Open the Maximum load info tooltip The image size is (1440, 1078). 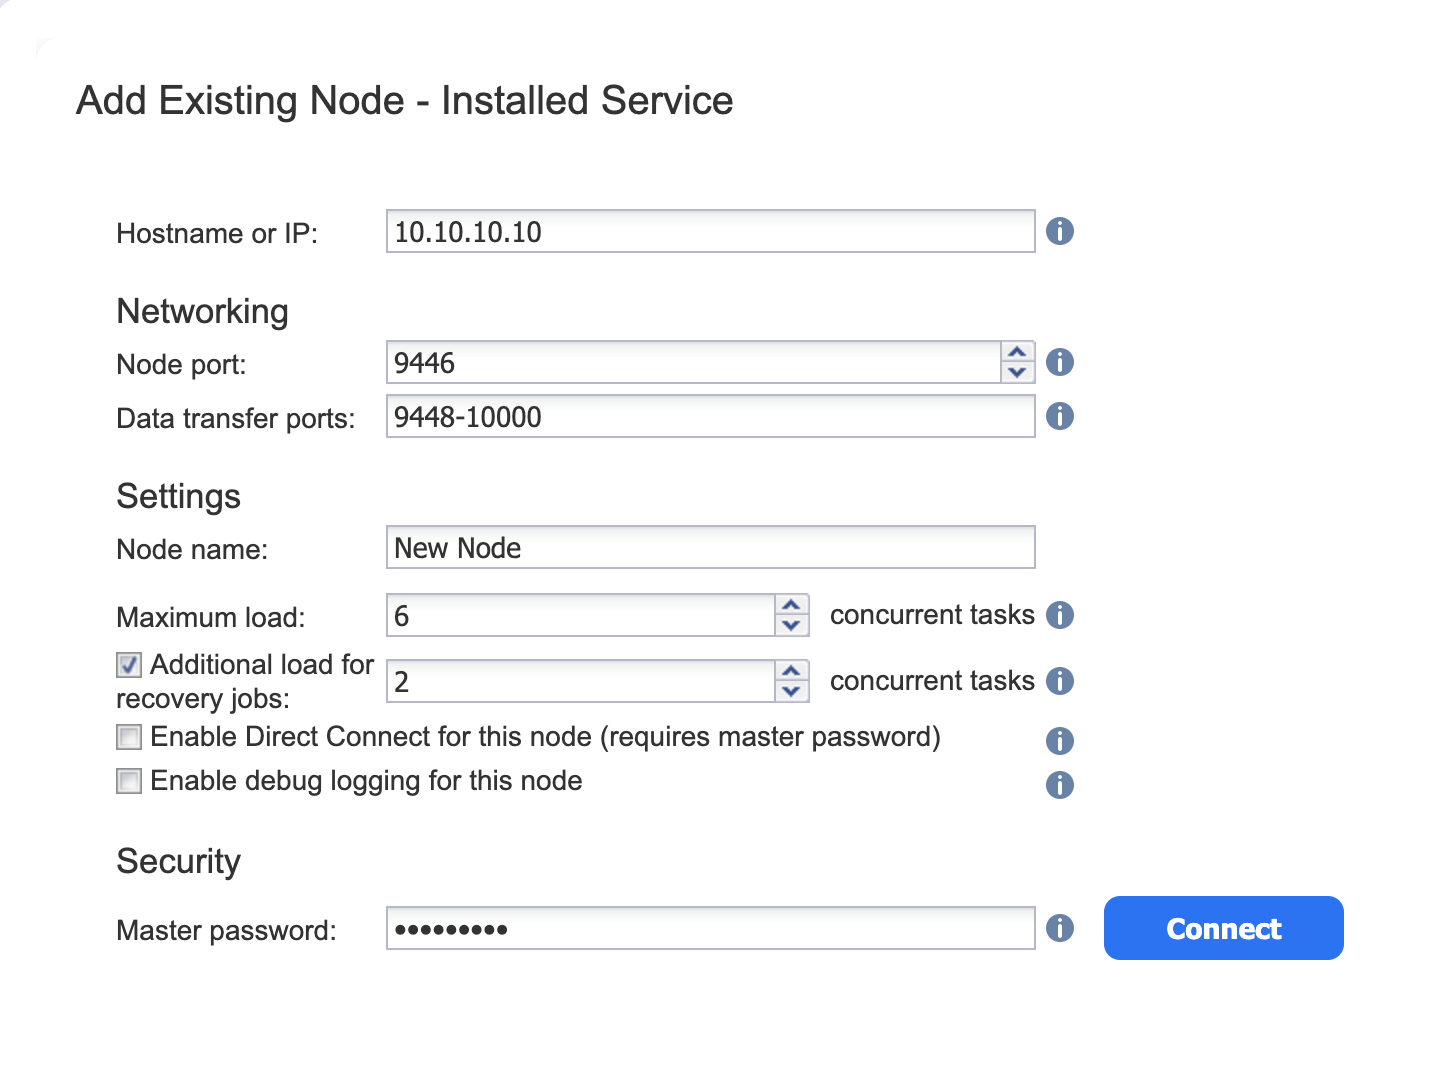click(1059, 615)
